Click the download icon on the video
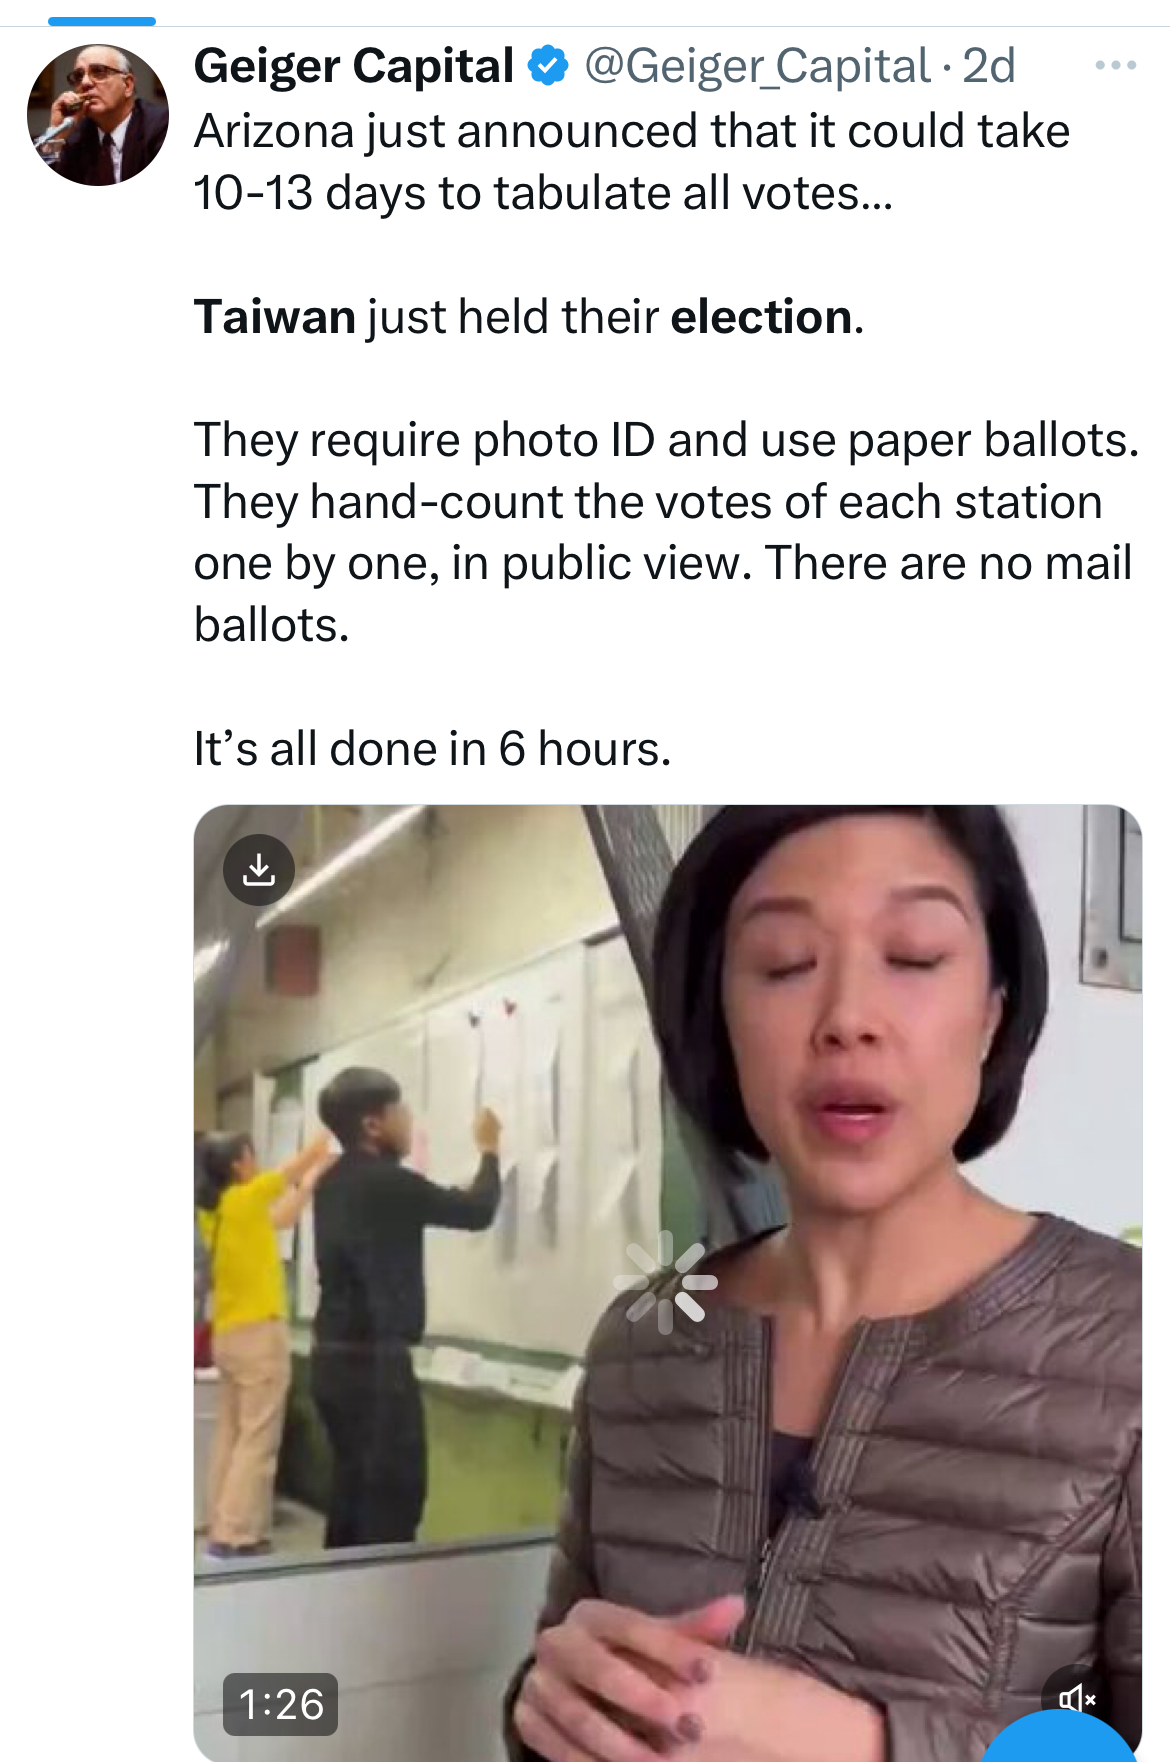This screenshot has width=1170, height=1762. (x=259, y=870)
